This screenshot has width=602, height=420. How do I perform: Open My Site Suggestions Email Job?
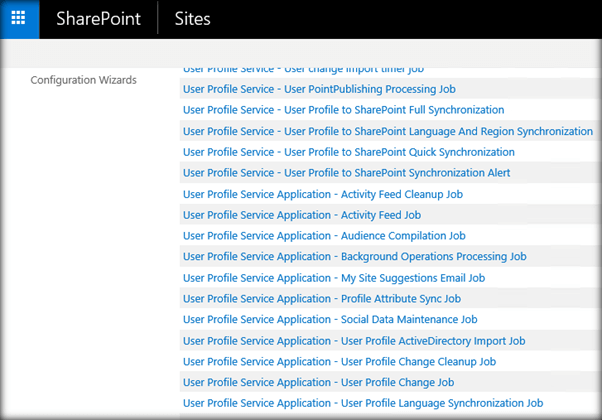click(333, 278)
